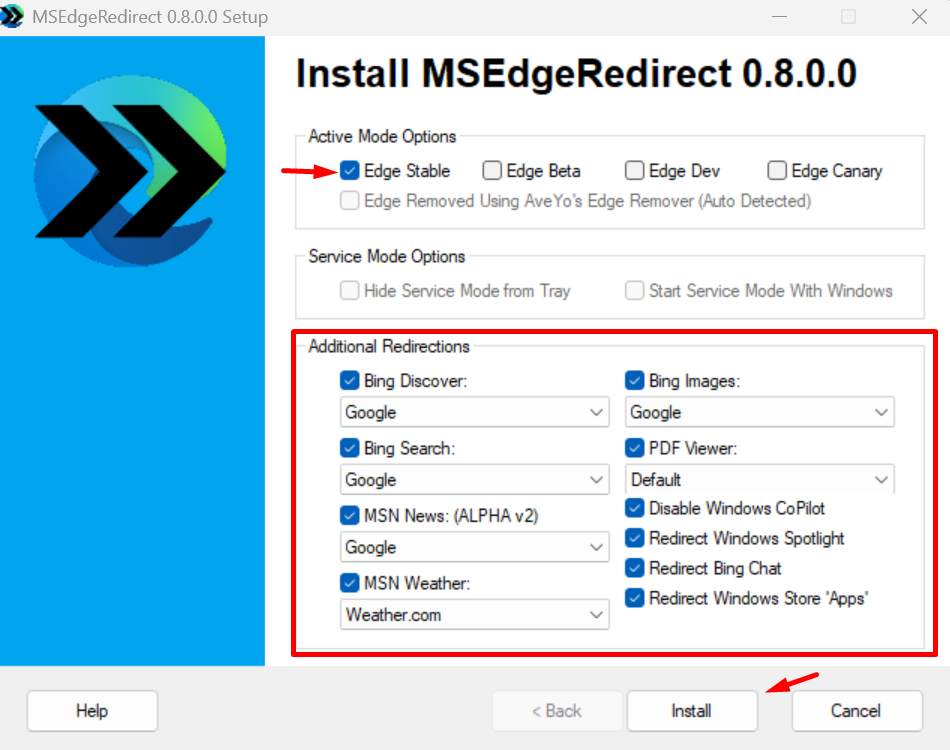950x750 pixels.
Task: Open the PDF Viewer Default dropdown
Action: 760,479
